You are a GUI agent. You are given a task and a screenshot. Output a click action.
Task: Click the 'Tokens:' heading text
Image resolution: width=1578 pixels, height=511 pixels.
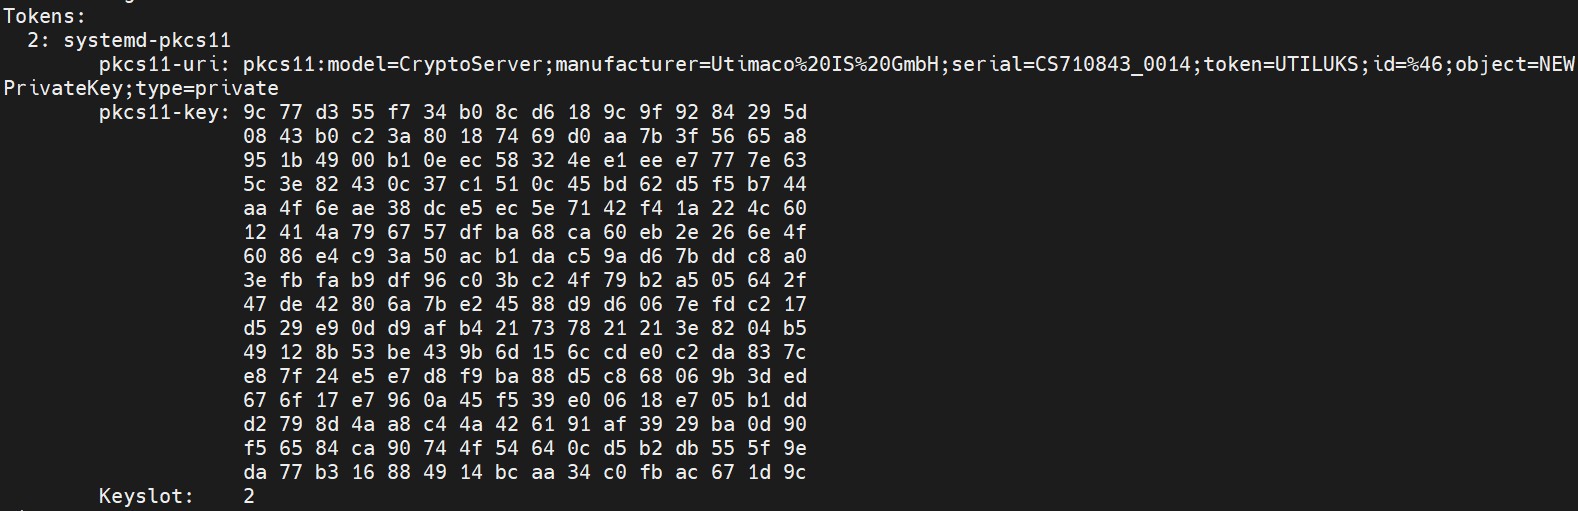45,16
